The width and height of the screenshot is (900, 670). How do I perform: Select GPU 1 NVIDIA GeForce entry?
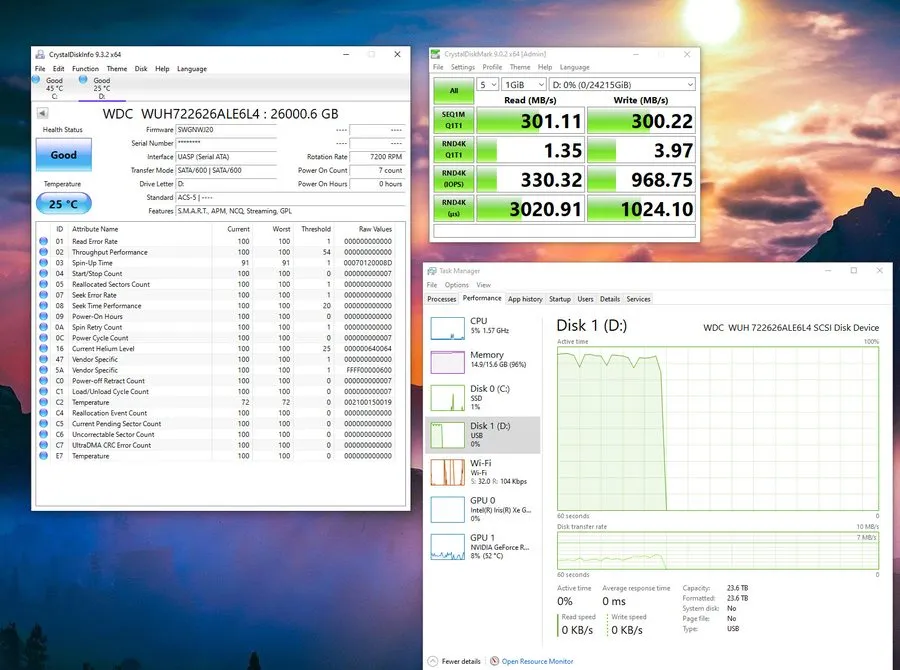pos(483,547)
